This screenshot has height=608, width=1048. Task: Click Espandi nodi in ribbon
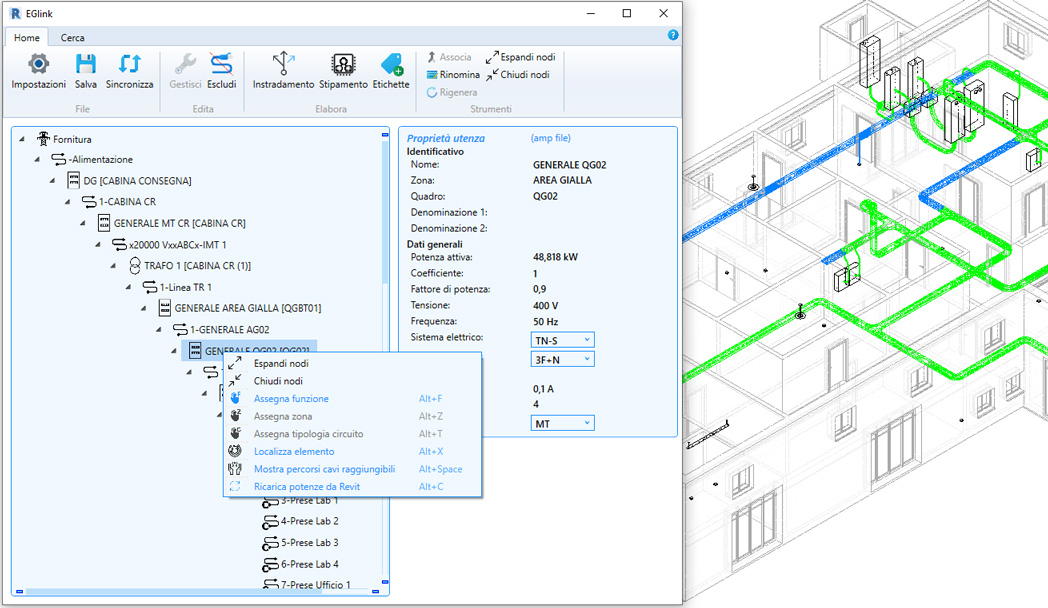(x=521, y=57)
